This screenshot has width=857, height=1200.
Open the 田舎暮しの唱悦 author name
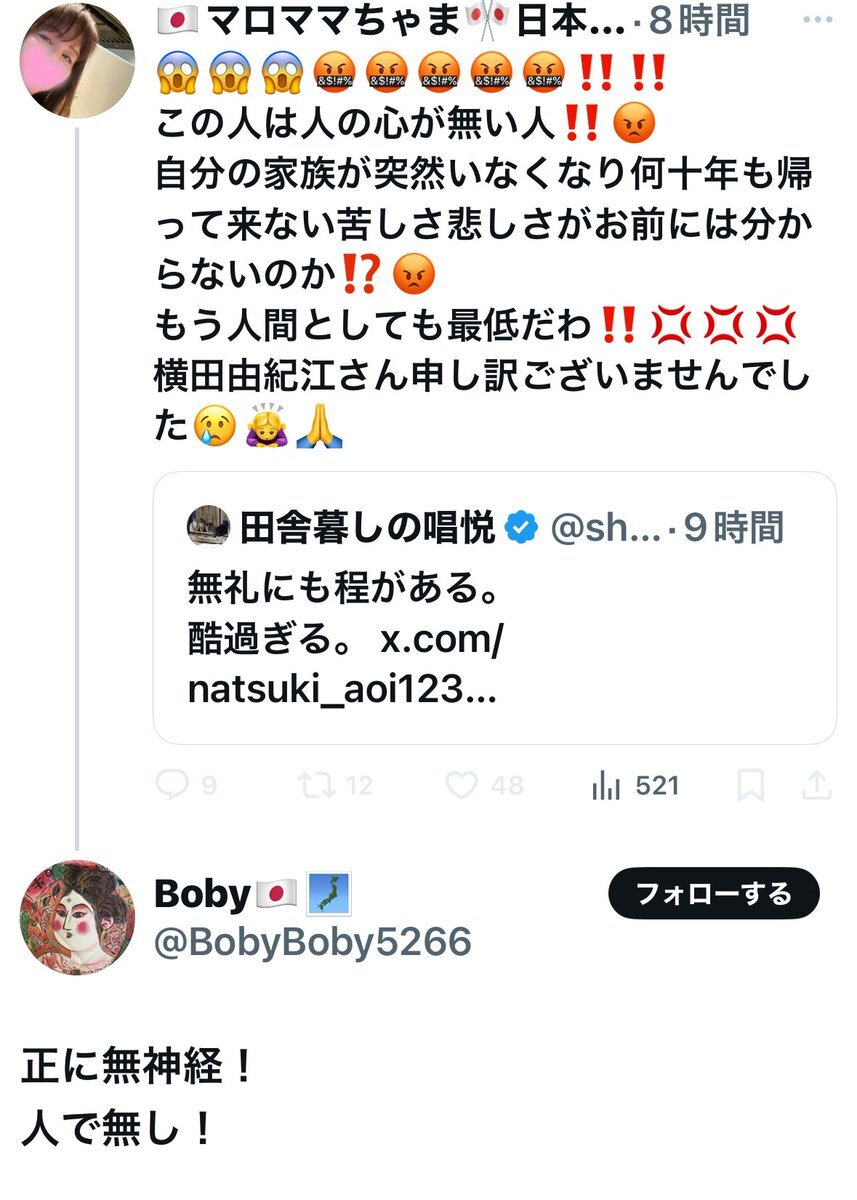[x=367, y=528]
